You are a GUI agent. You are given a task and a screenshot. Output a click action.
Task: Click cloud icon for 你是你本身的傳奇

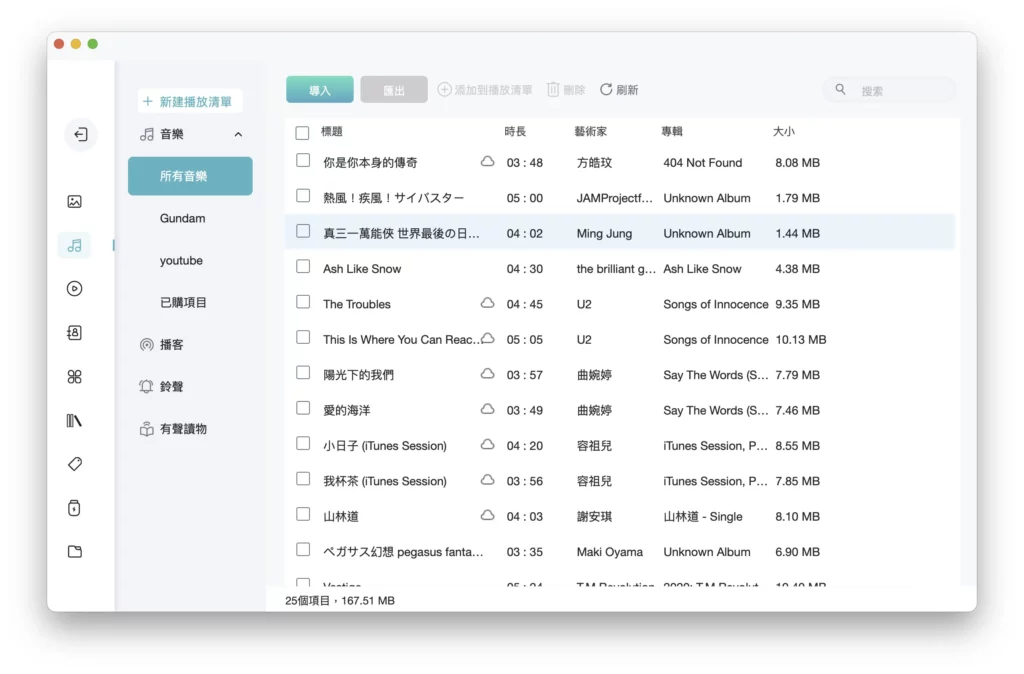click(487, 161)
